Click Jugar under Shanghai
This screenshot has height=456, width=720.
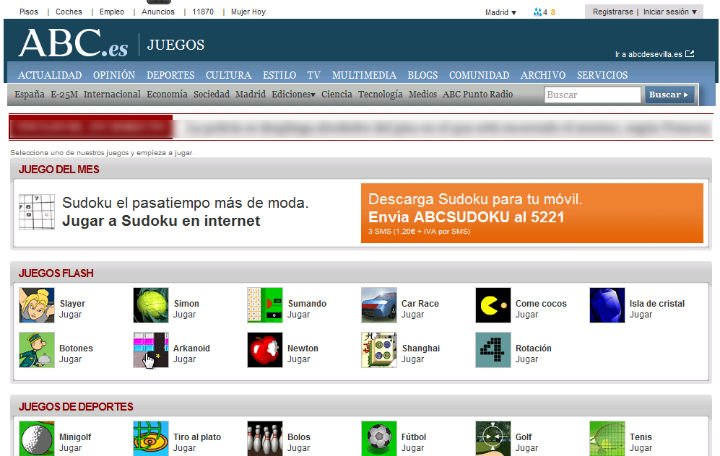coord(413,359)
